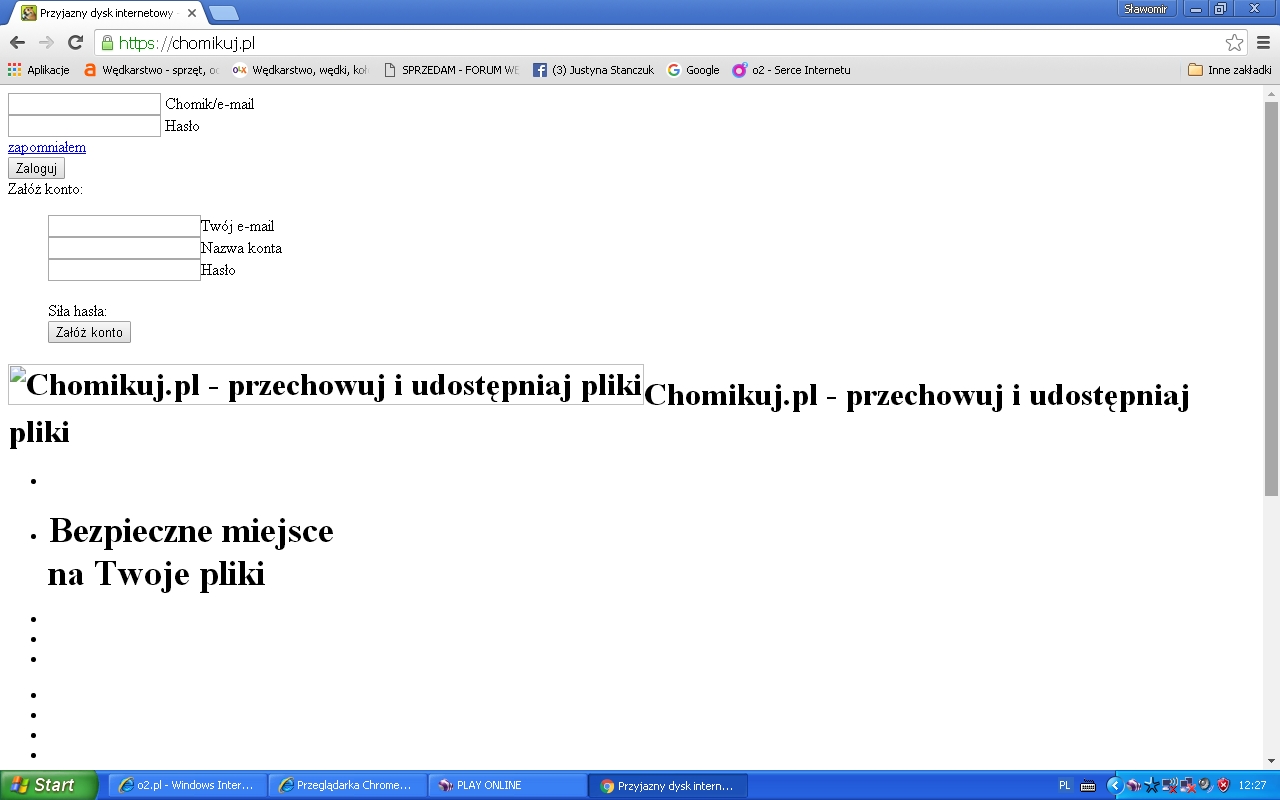Screen dimensions: 1280x800
Task: Click the page vertical scrollbar thumb
Action: [x=1271, y=298]
